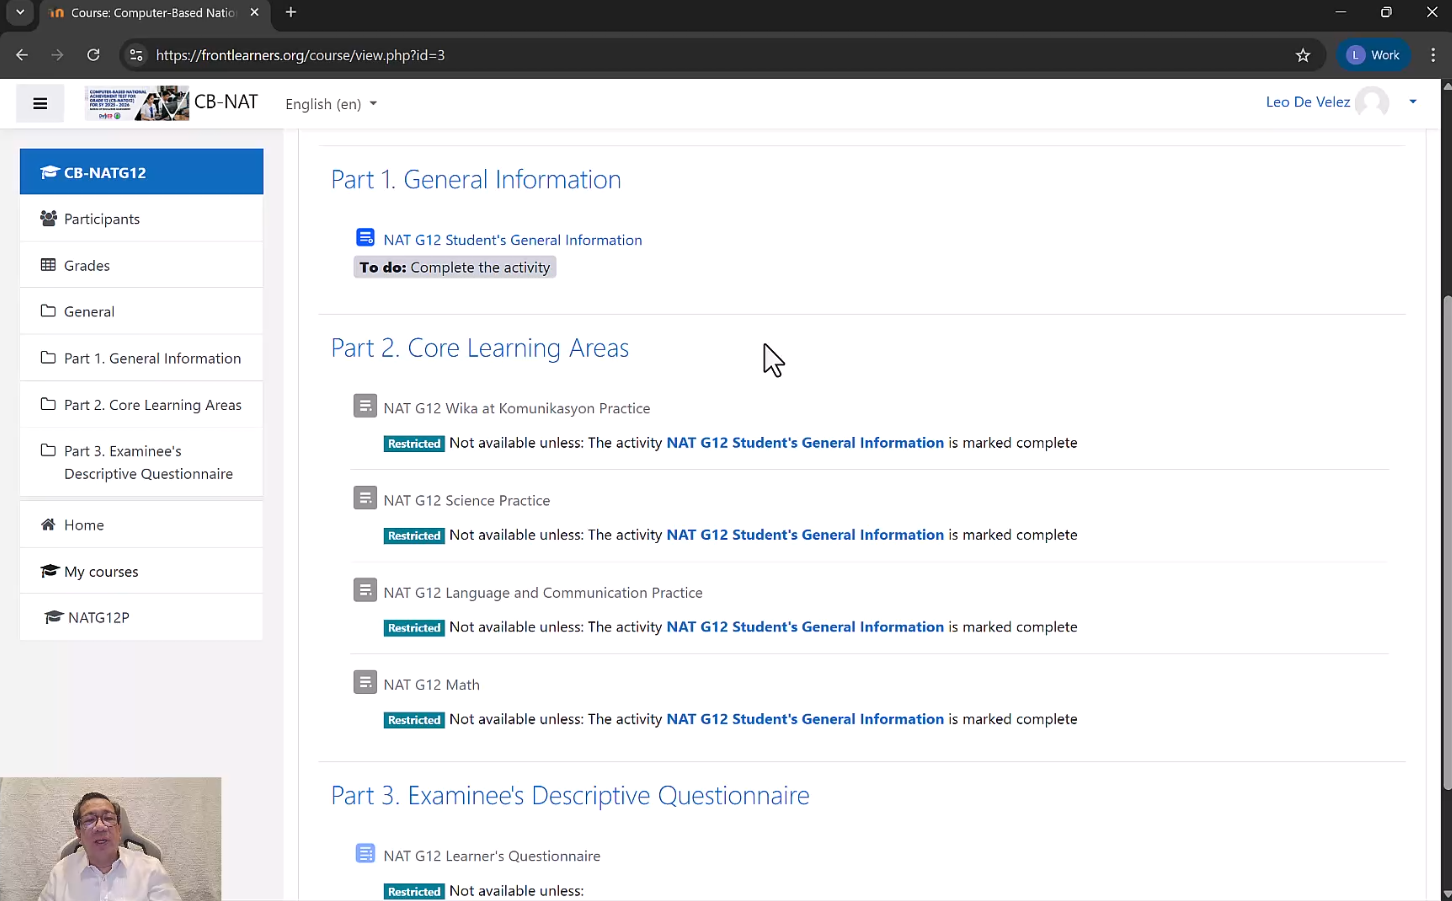Viewport: 1452px width, 901px height.
Task: Click the Home icon in sidebar
Action: point(47,524)
